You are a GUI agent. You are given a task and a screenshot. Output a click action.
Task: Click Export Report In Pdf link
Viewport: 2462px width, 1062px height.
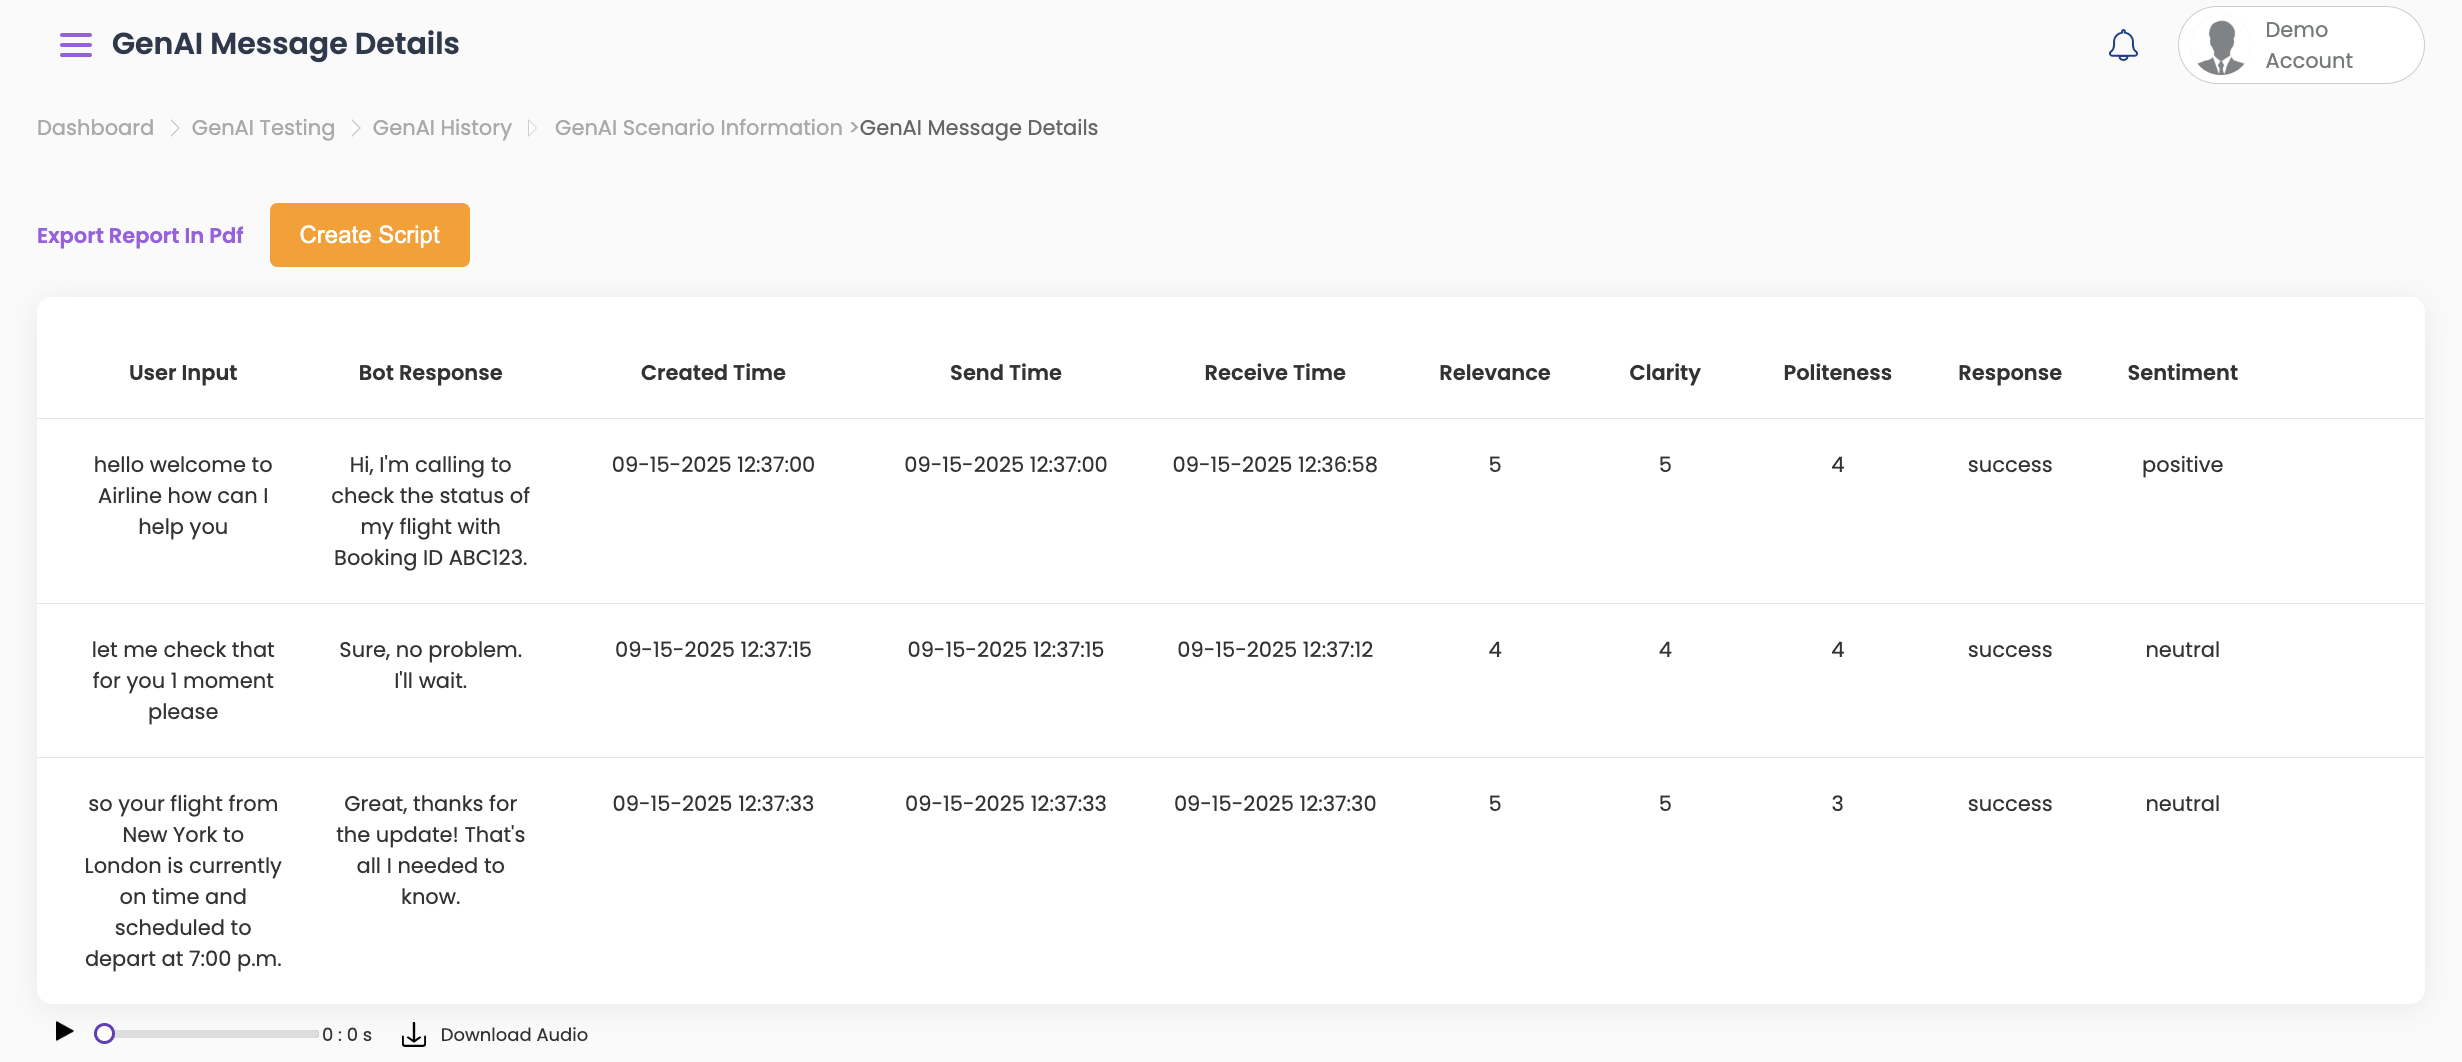(140, 235)
